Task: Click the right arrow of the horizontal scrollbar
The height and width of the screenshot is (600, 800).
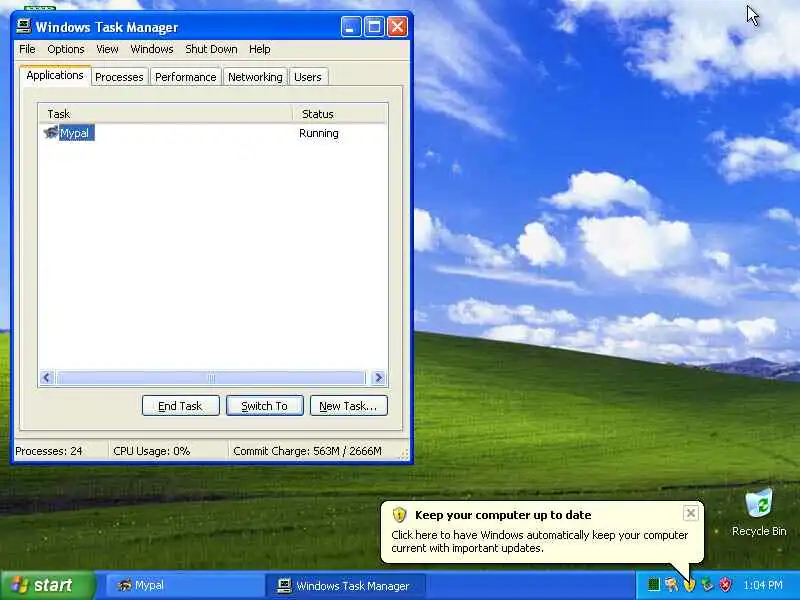Action: point(379,378)
